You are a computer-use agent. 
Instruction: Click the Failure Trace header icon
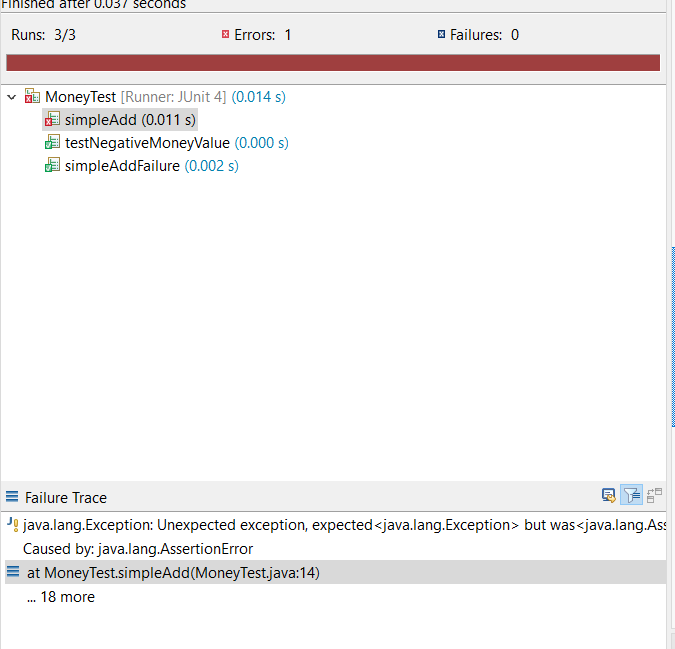click(12, 497)
